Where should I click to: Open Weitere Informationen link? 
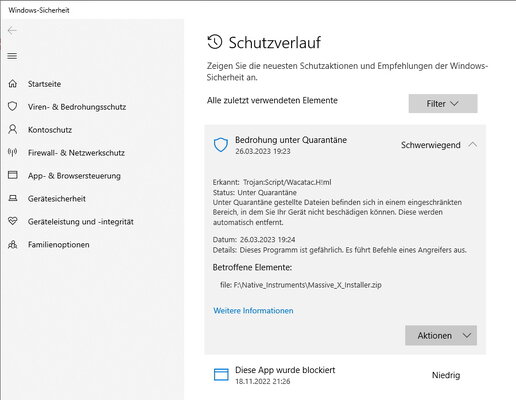253,311
